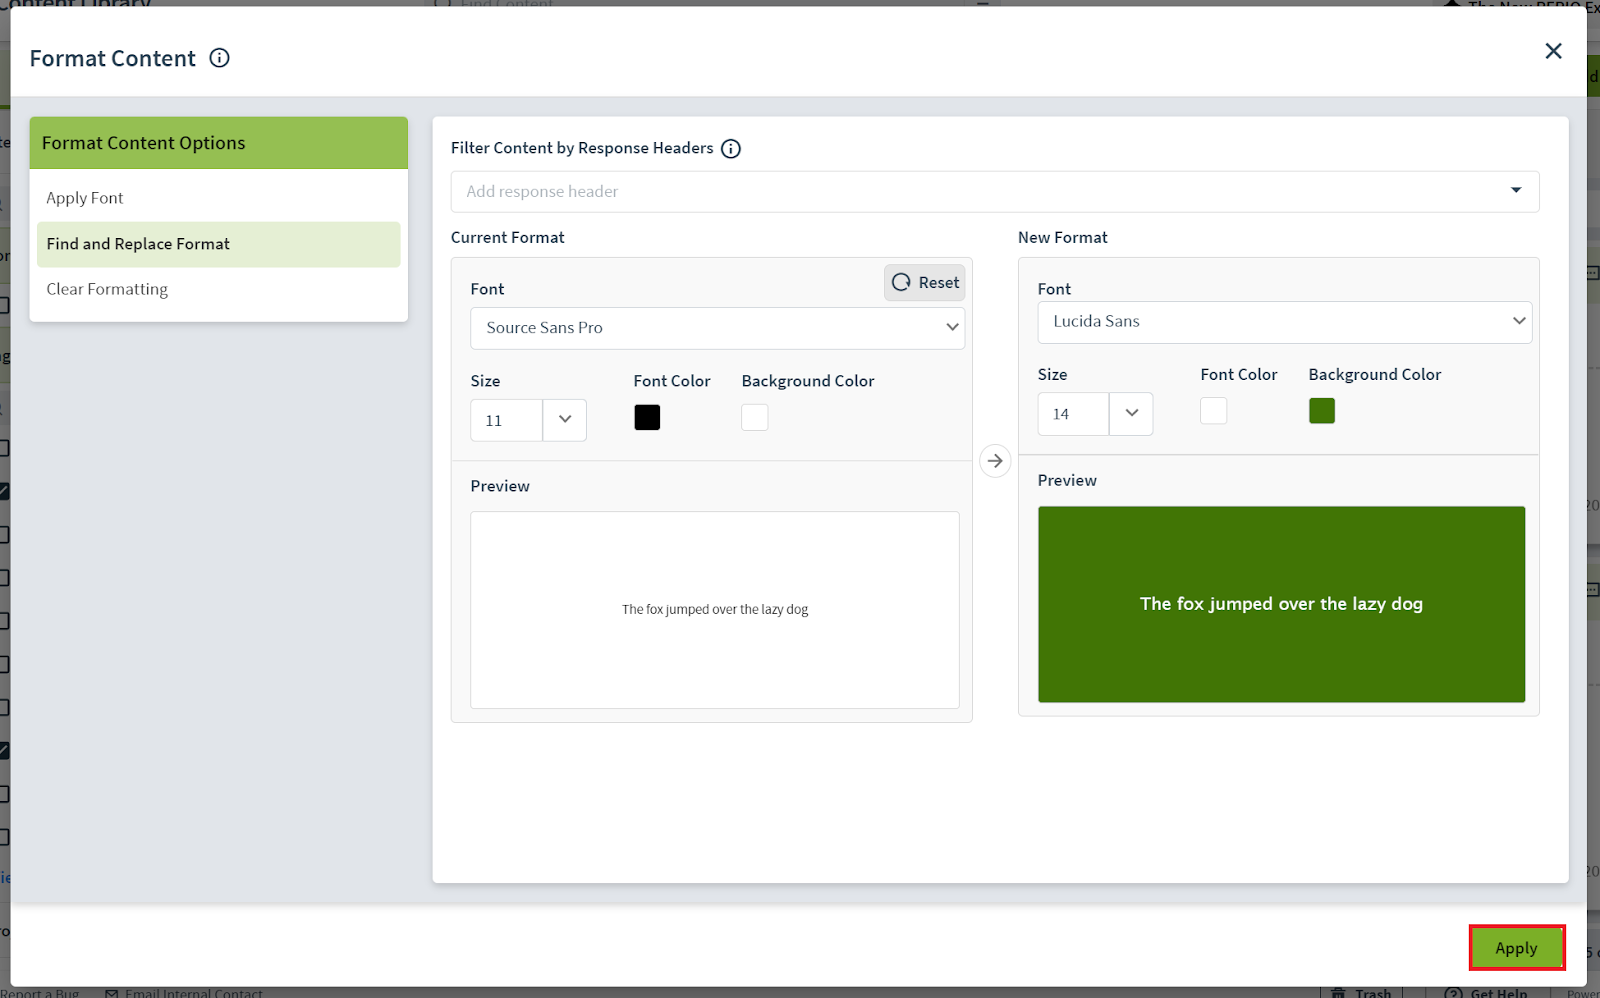Expand the New Format size 14 dropdown arrow

pyautogui.click(x=1131, y=414)
